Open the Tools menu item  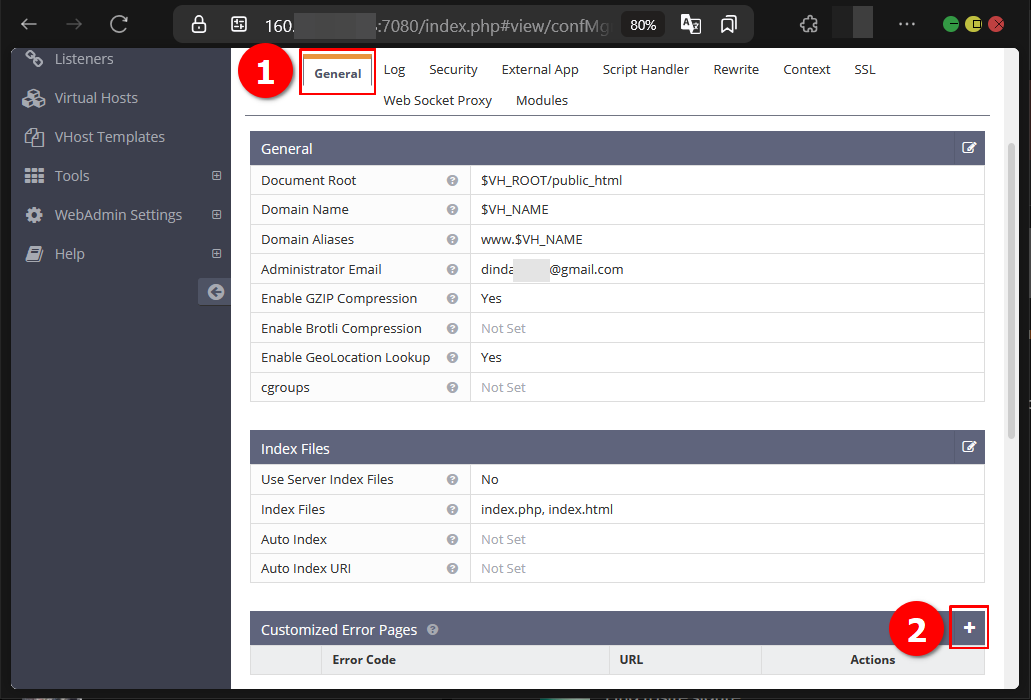[72, 175]
